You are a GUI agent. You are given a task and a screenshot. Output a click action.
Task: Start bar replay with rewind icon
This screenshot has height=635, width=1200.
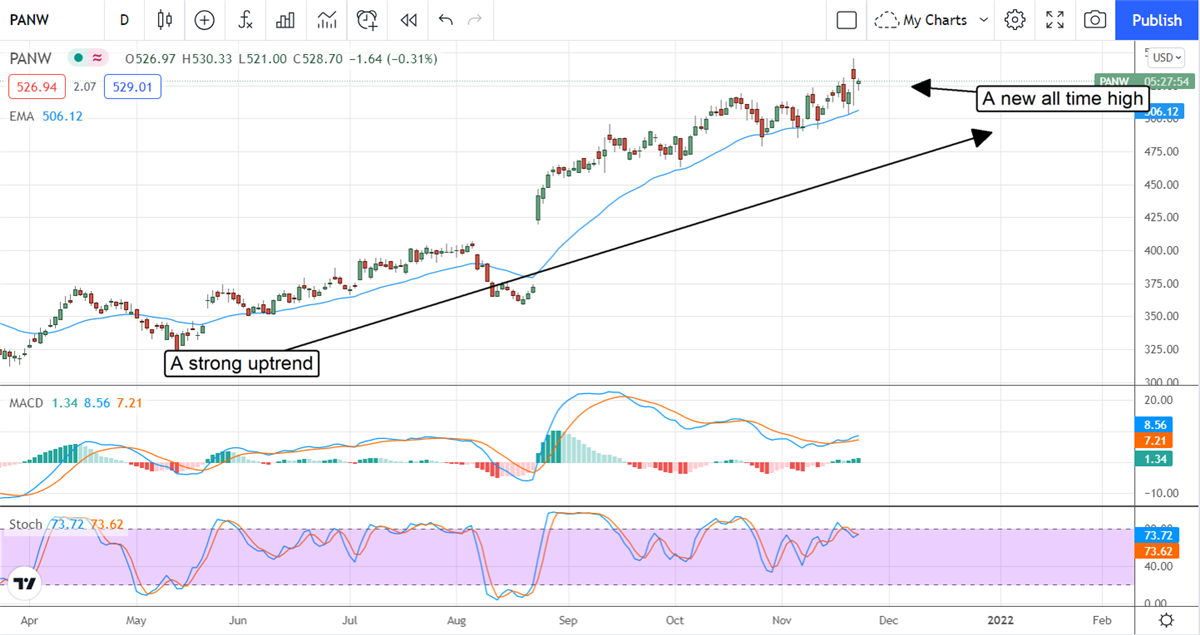tap(407, 20)
